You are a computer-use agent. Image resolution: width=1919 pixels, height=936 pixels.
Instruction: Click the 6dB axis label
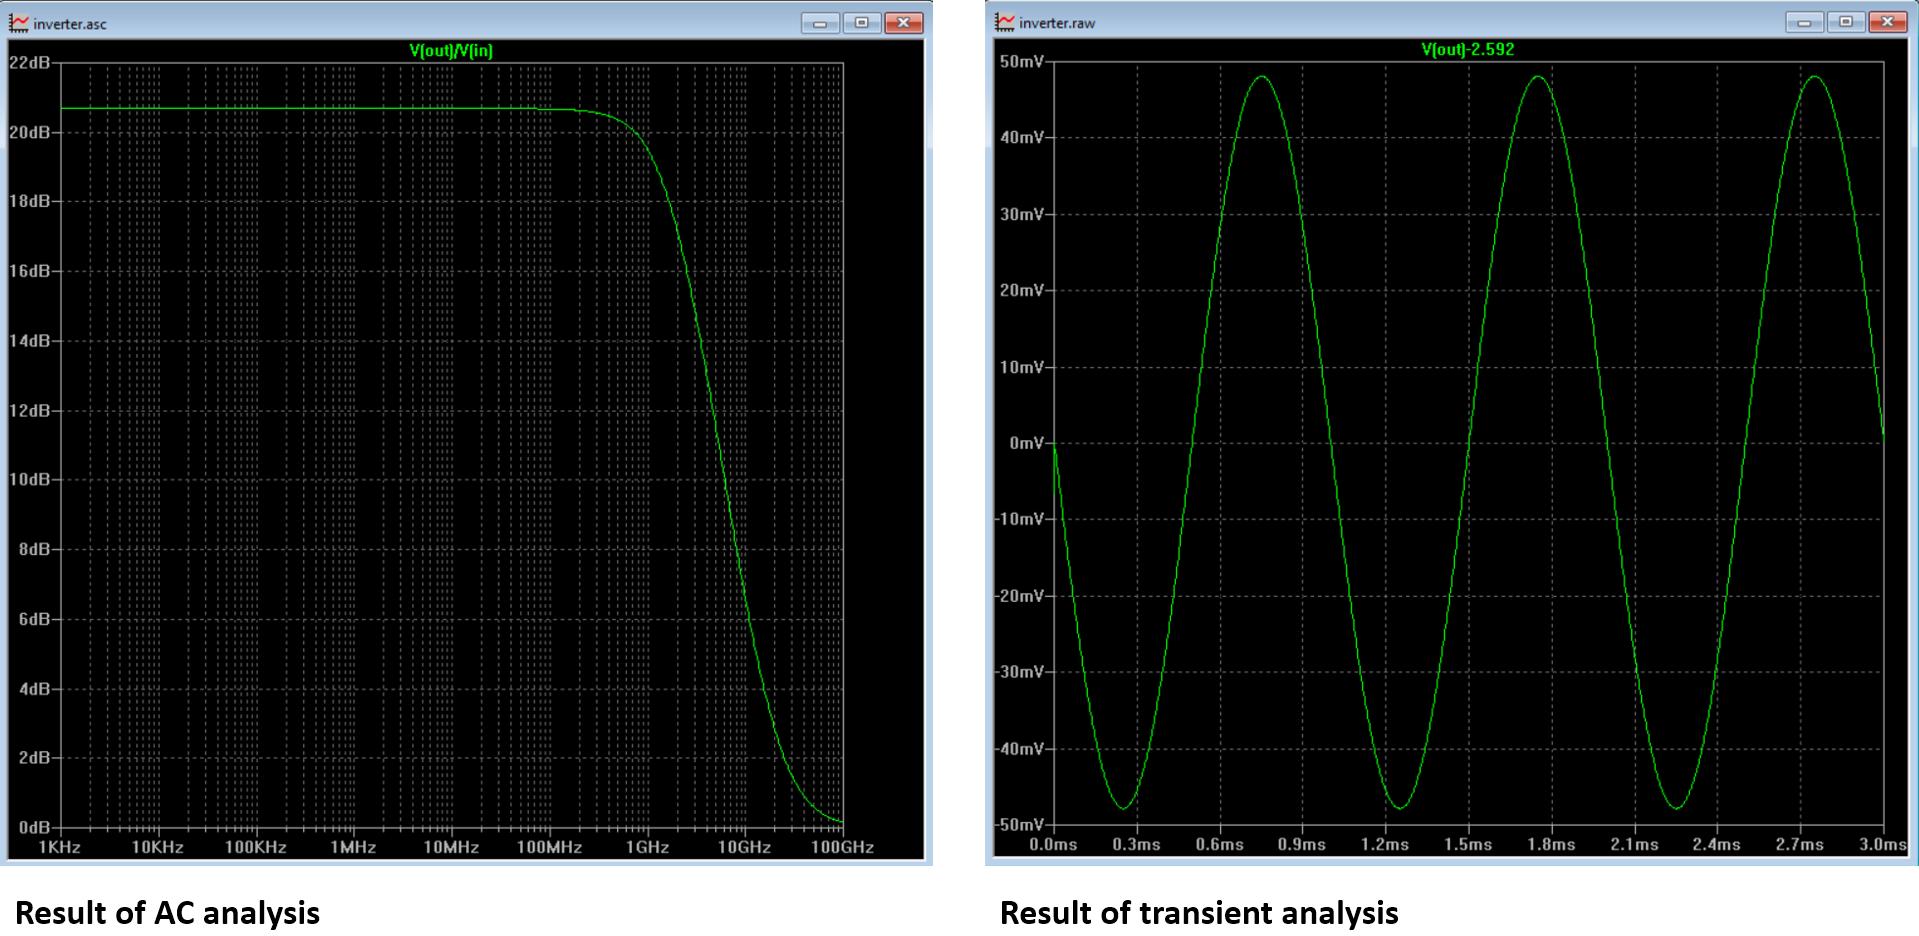[35, 619]
